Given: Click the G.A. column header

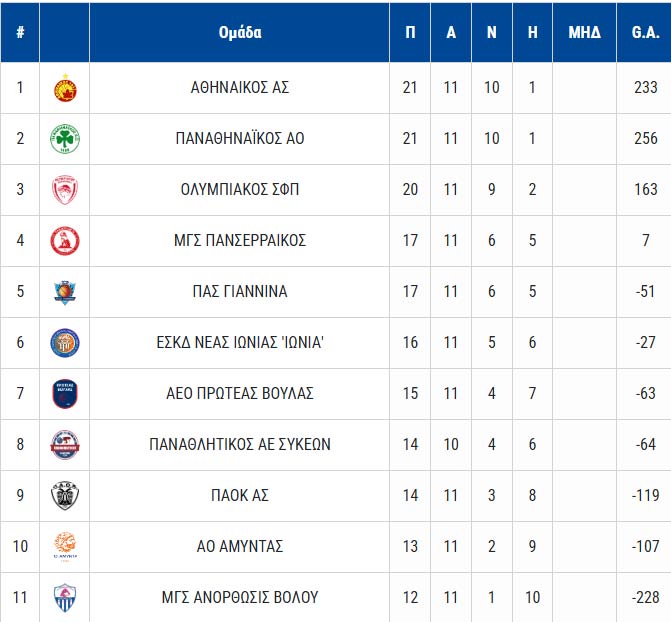Looking at the screenshot, I should point(645,32).
